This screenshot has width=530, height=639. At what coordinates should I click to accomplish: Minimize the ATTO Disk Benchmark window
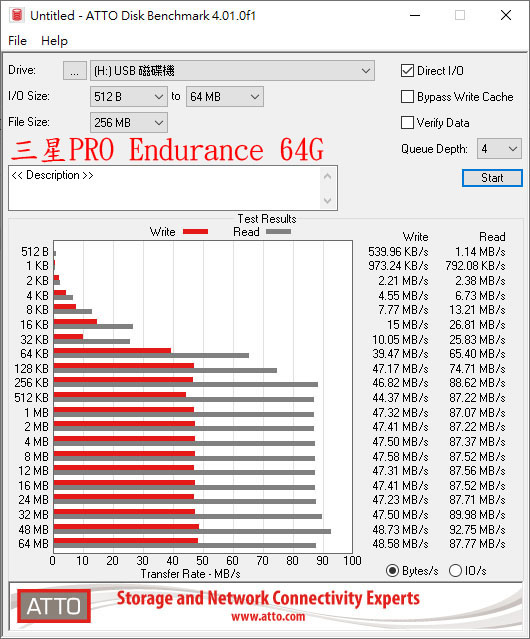415,15
